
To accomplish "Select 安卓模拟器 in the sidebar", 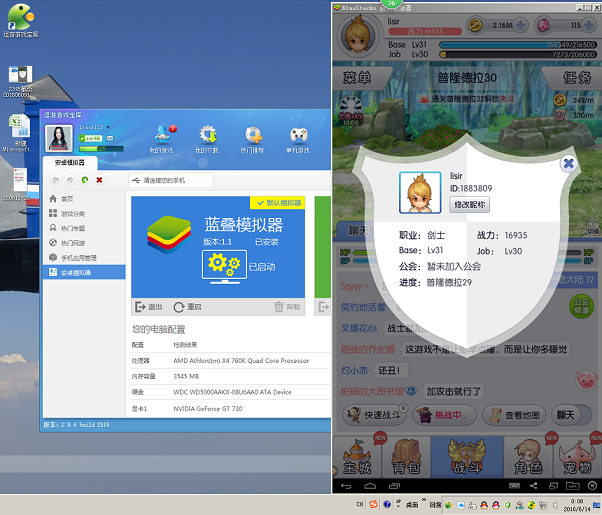I will [84, 272].
